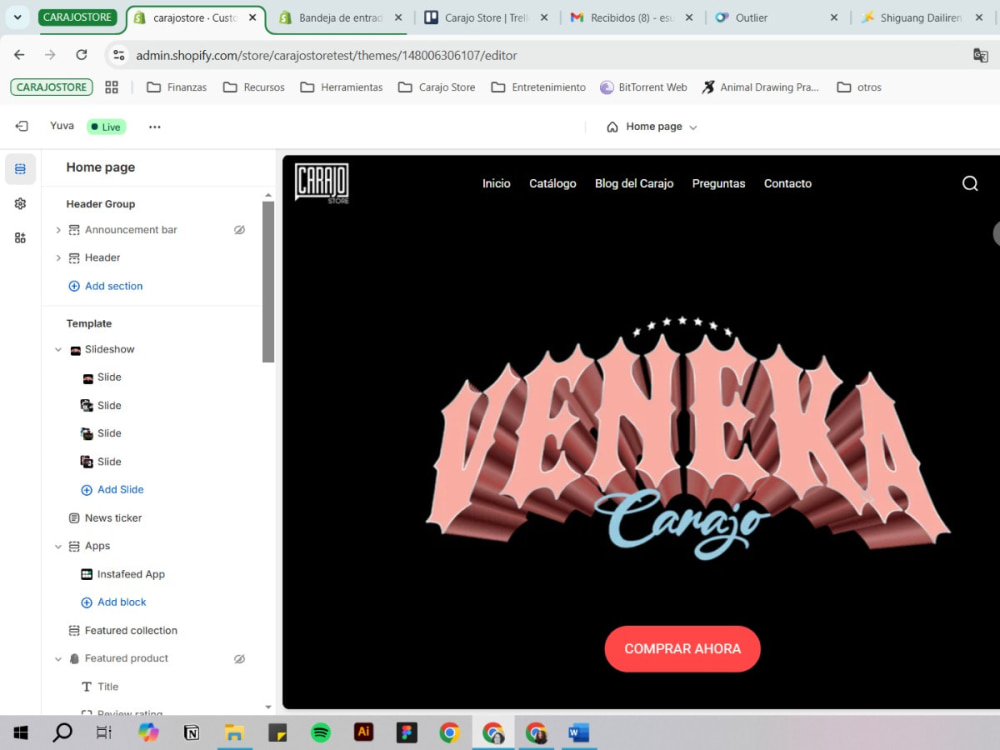Click the browser translate page icon
Screen dimensions: 1000x750
click(x=980, y=55)
